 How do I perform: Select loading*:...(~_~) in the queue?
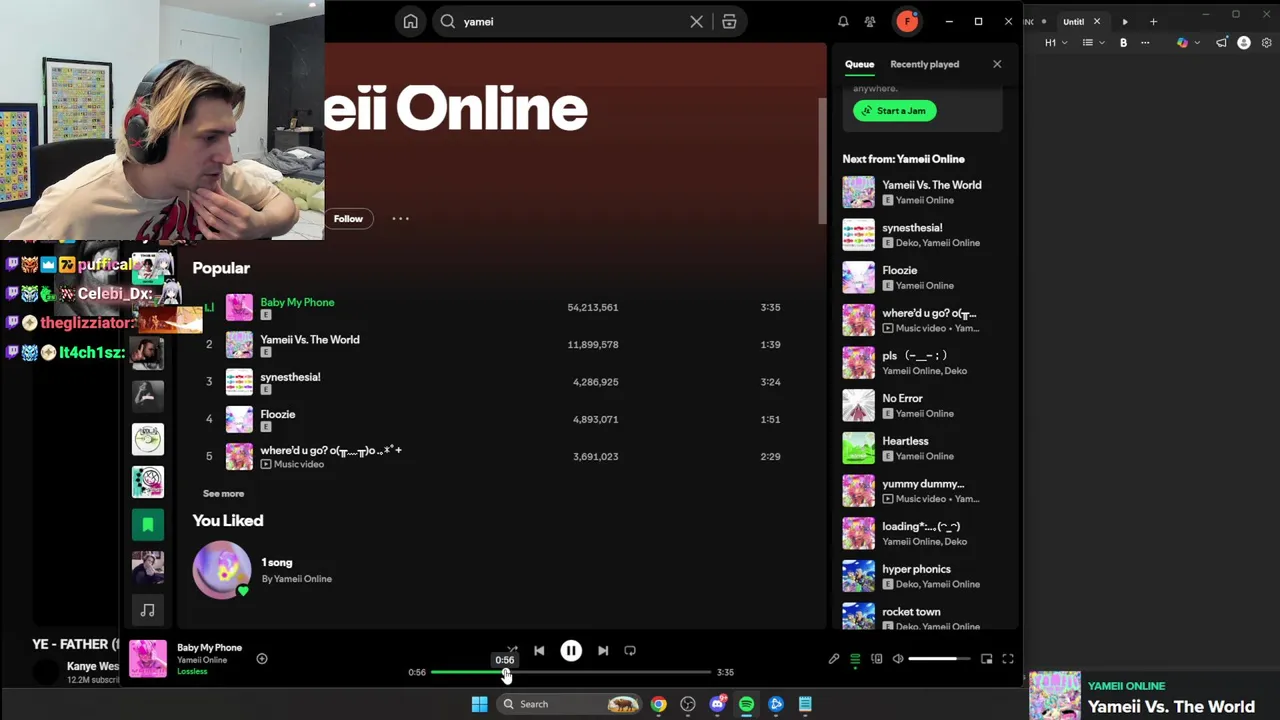[x=920, y=533]
